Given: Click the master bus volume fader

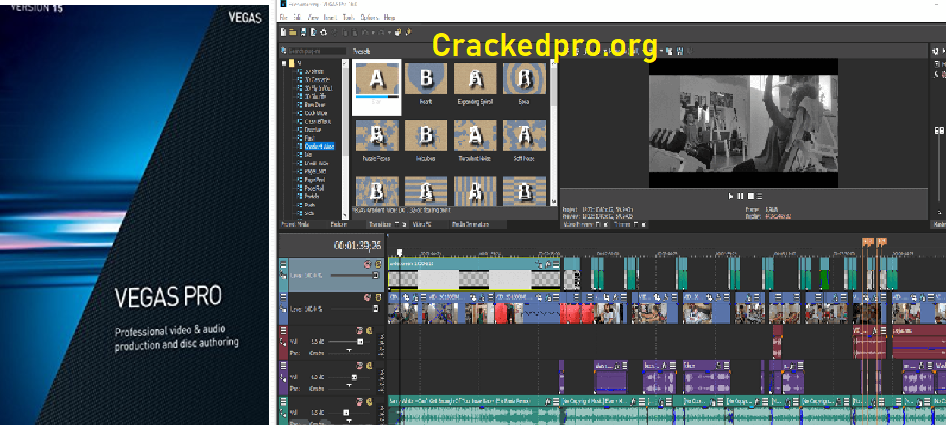Looking at the screenshot, I should (938, 130).
